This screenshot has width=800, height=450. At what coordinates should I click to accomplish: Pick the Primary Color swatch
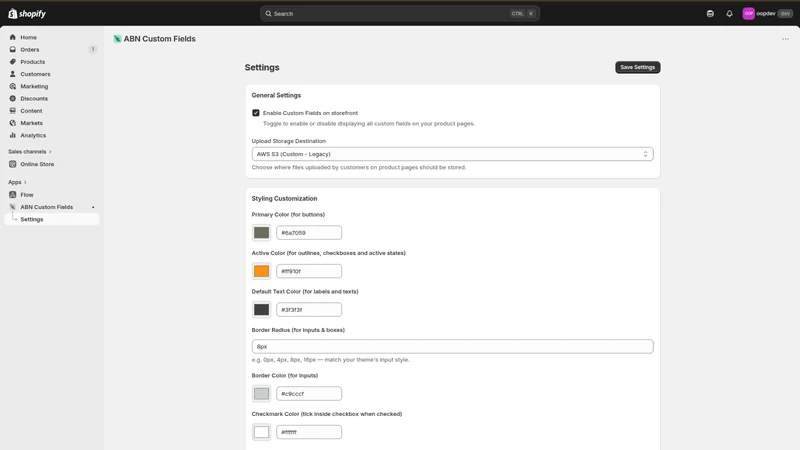pyautogui.click(x=261, y=233)
